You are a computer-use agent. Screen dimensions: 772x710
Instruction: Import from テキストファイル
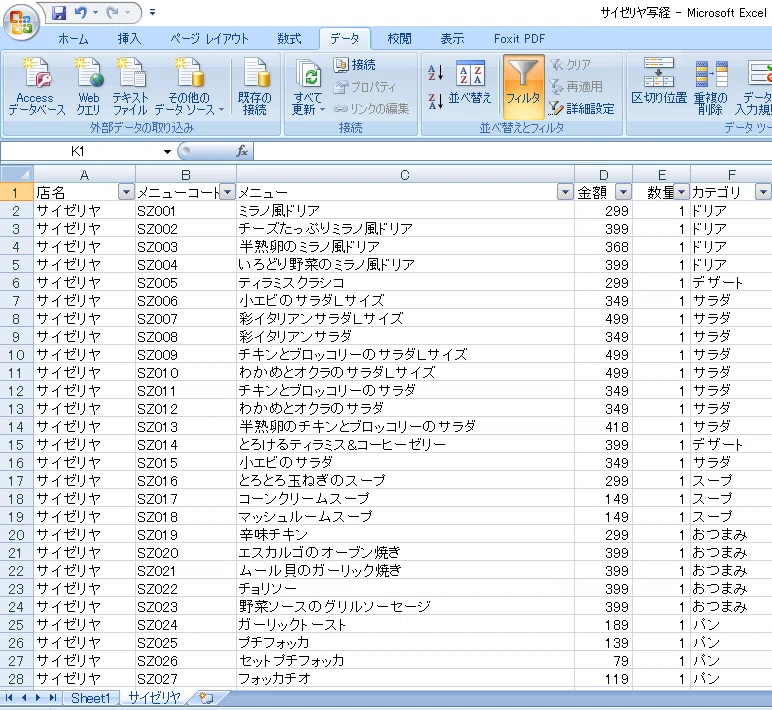(130, 87)
